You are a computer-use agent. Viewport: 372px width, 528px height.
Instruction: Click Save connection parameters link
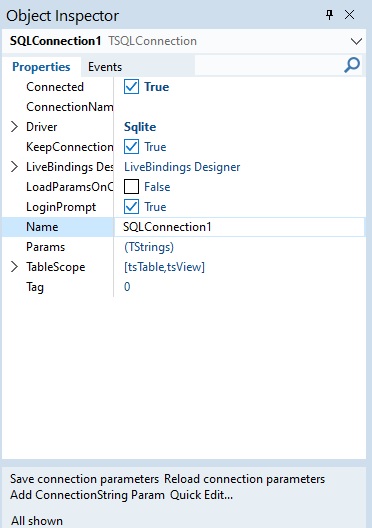tap(84, 479)
